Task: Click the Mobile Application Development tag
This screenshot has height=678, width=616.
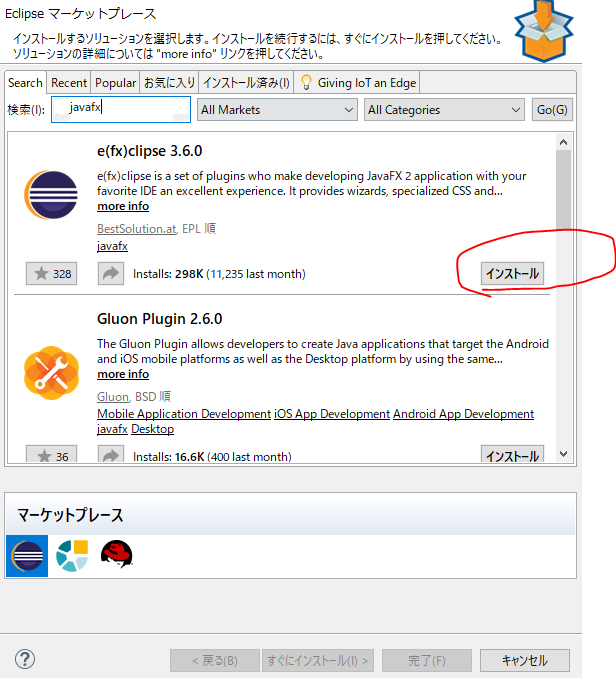Action: point(184,414)
